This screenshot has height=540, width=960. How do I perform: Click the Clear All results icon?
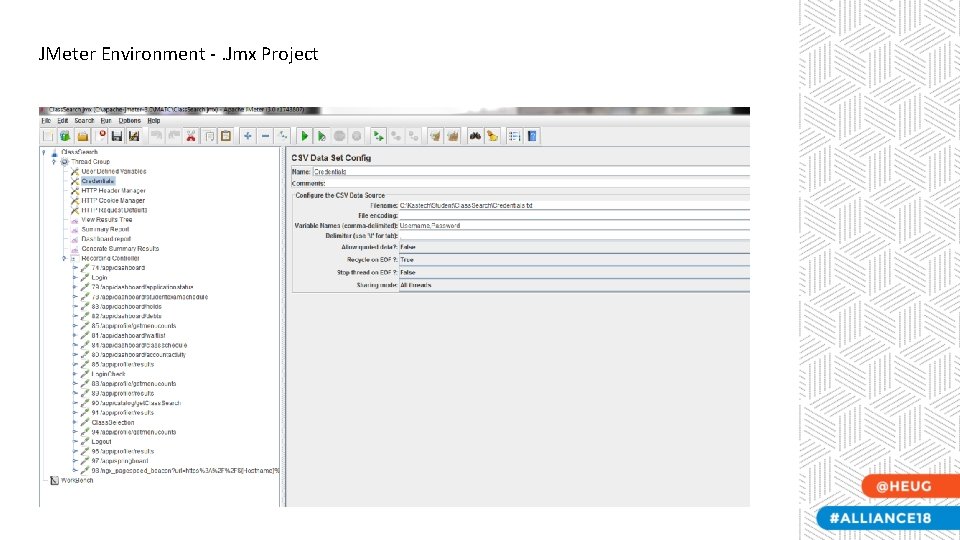coord(452,136)
